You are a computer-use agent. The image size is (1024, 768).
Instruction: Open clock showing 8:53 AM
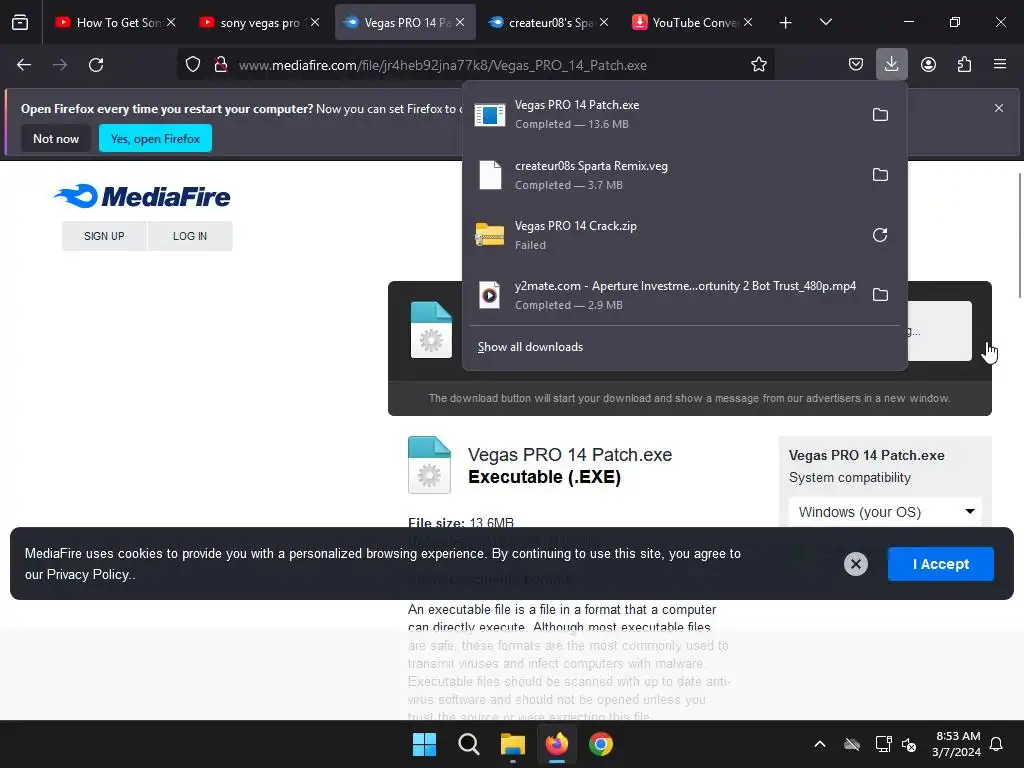(x=957, y=744)
